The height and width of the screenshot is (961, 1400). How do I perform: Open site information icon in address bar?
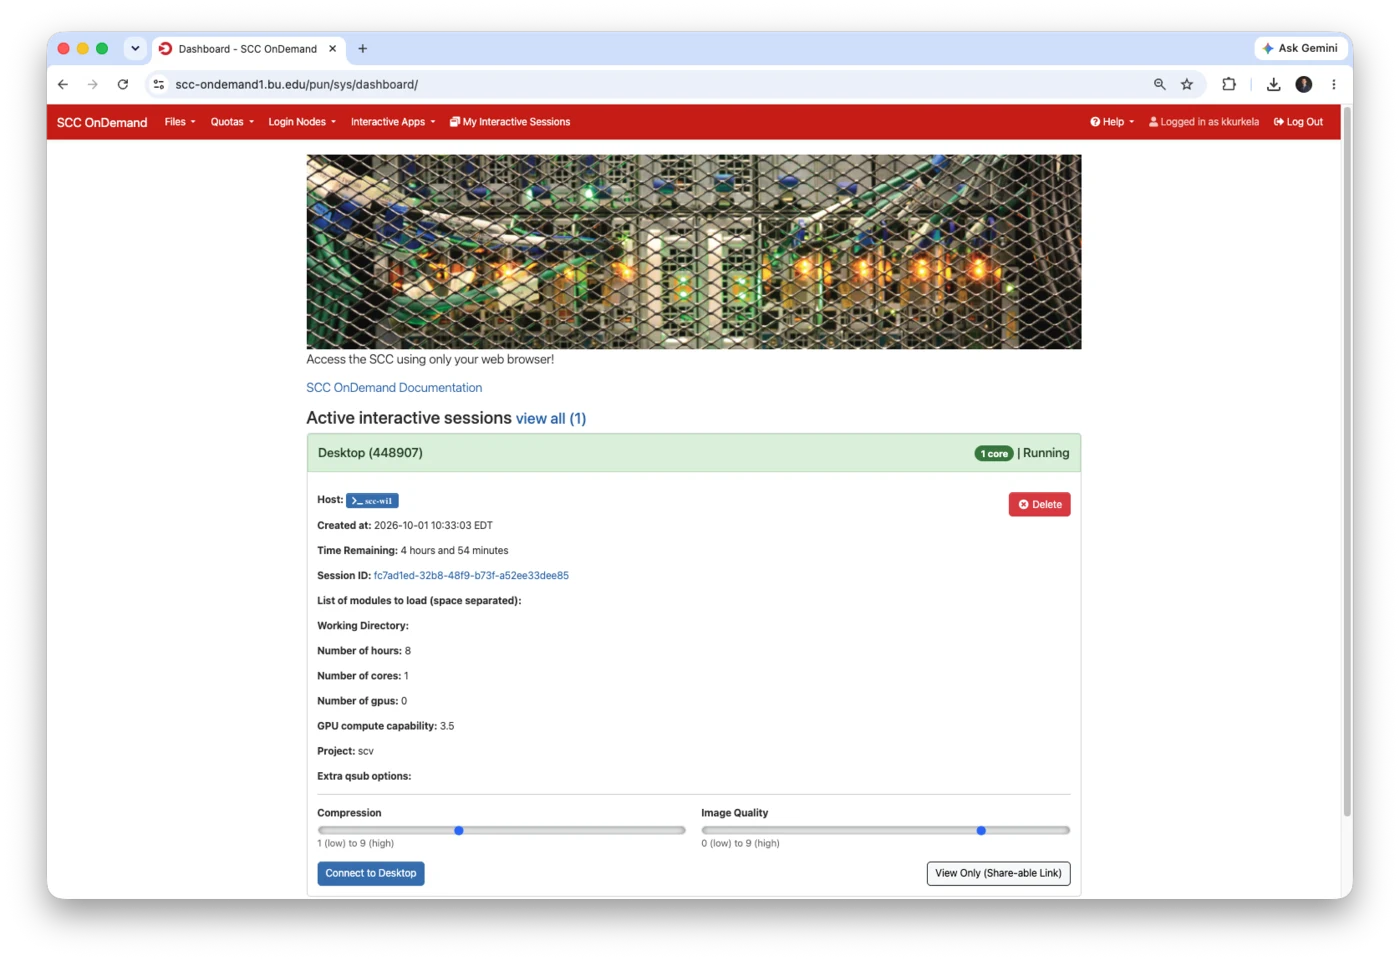coord(158,85)
